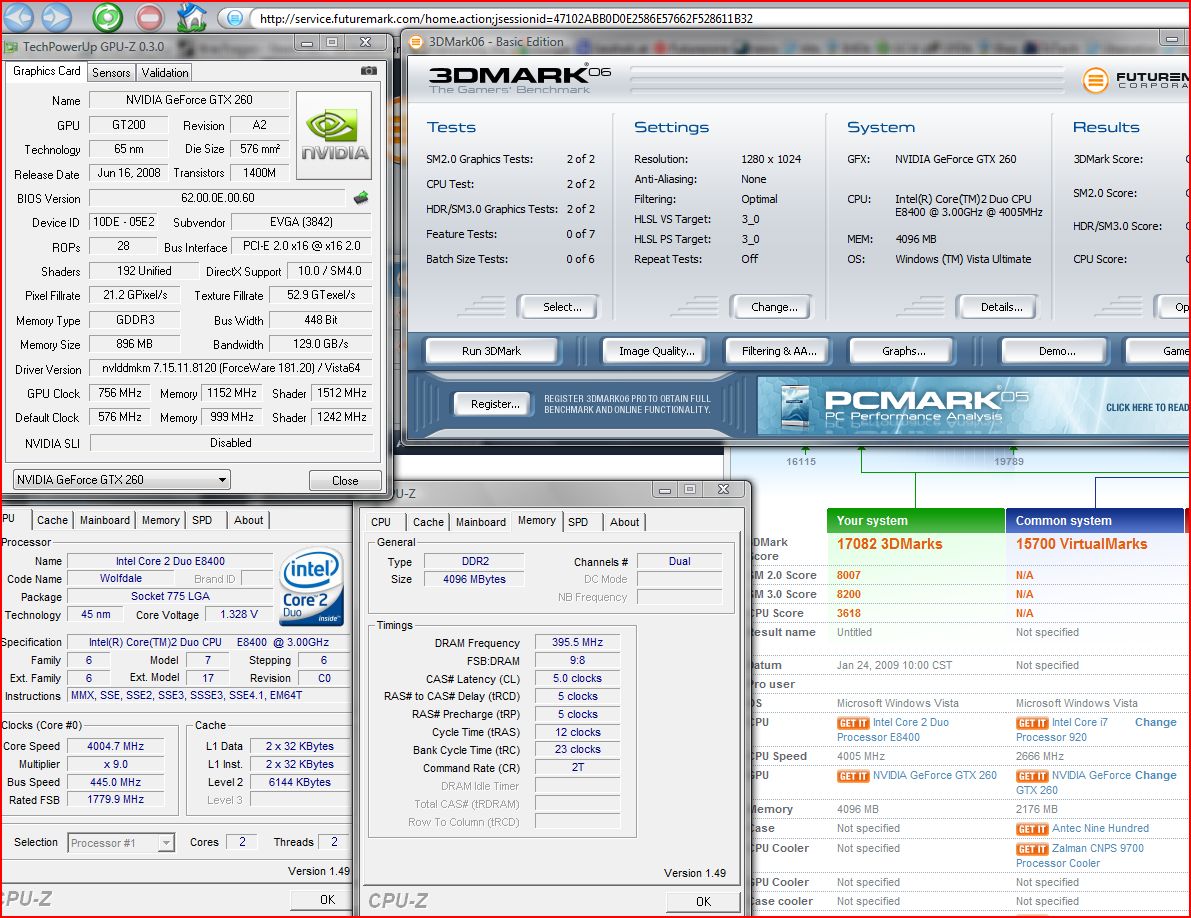
Task: Click the NVIDIA logo in GPU-Z
Action: (x=334, y=135)
